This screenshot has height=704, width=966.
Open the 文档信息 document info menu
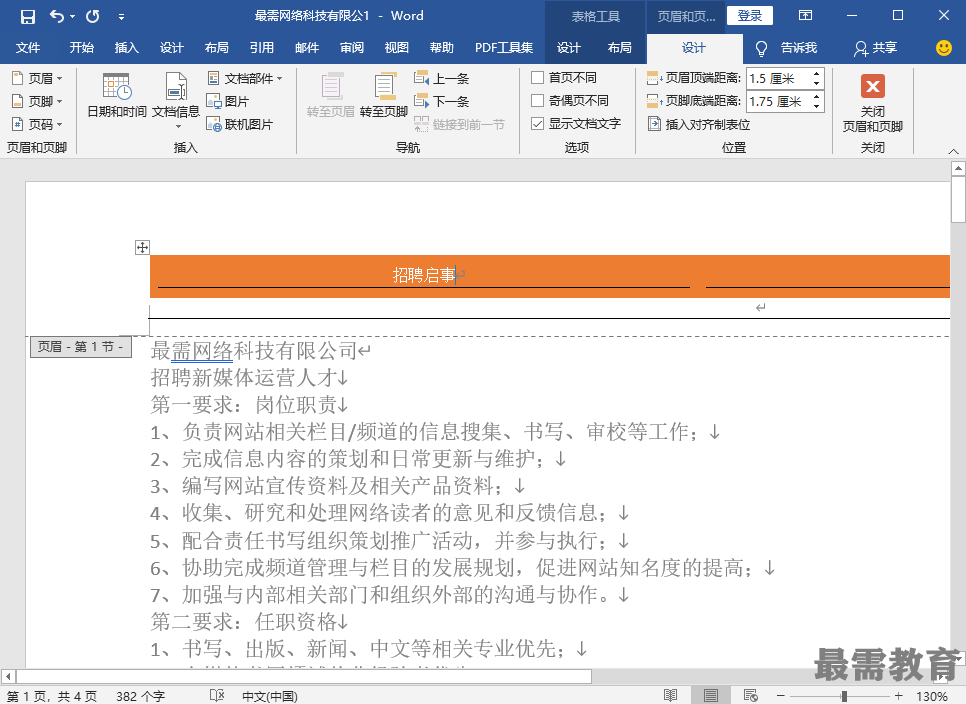point(176,100)
